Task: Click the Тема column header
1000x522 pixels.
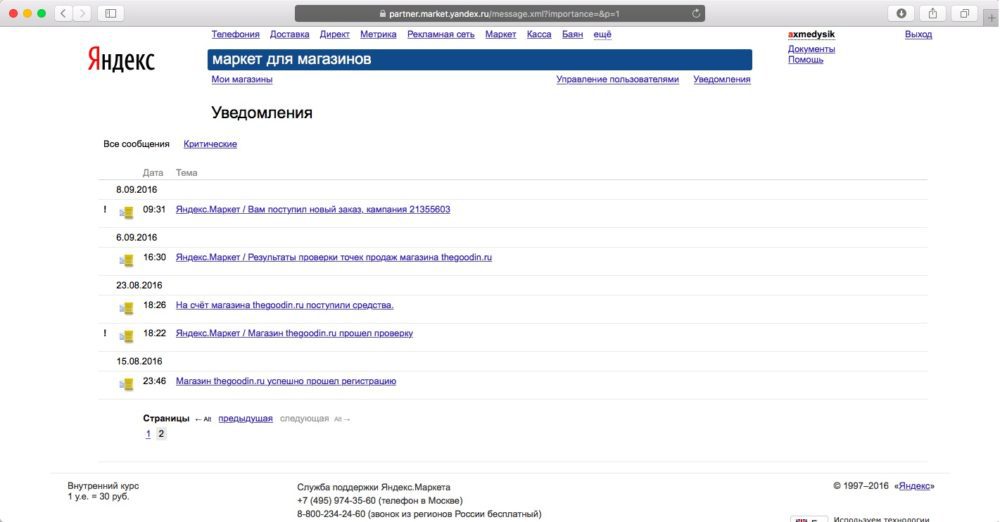Action: click(186, 173)
